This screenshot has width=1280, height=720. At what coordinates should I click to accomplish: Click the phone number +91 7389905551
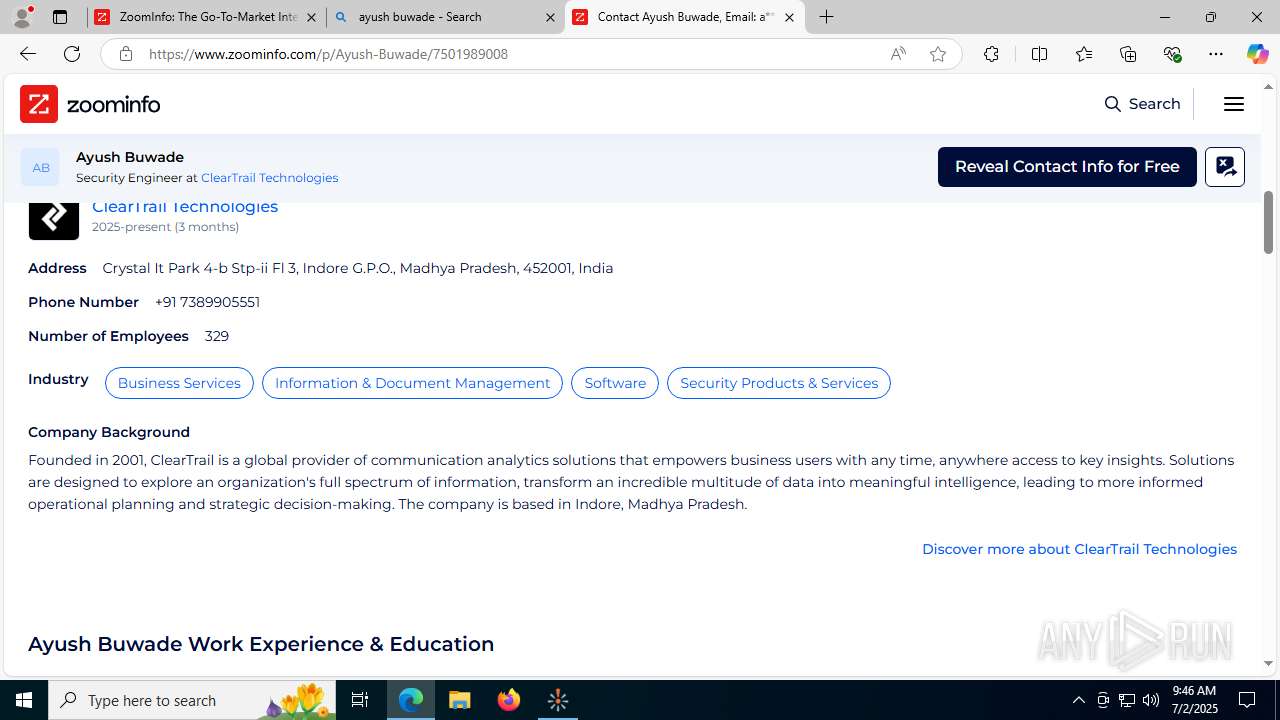[x=207, y=302]
